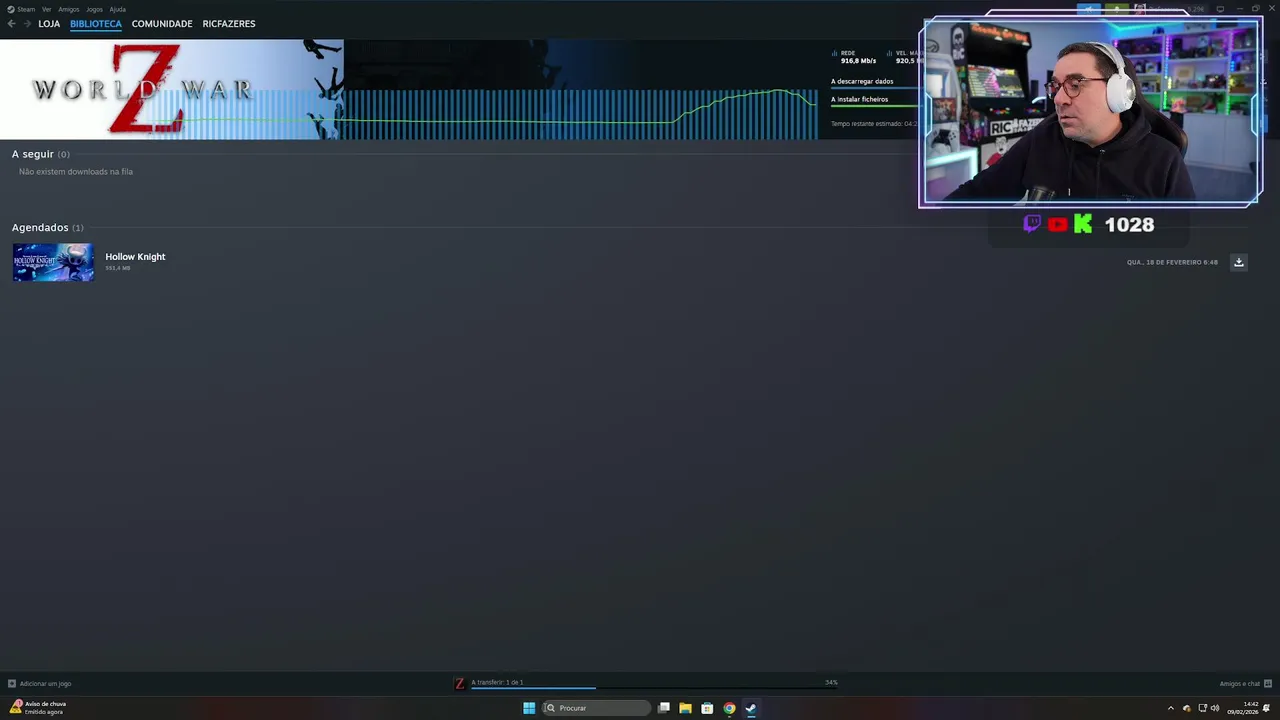This screenshot has width=1280, height=720.
Task: Click Adicionar um jogo
Action: tap(40, 684)
